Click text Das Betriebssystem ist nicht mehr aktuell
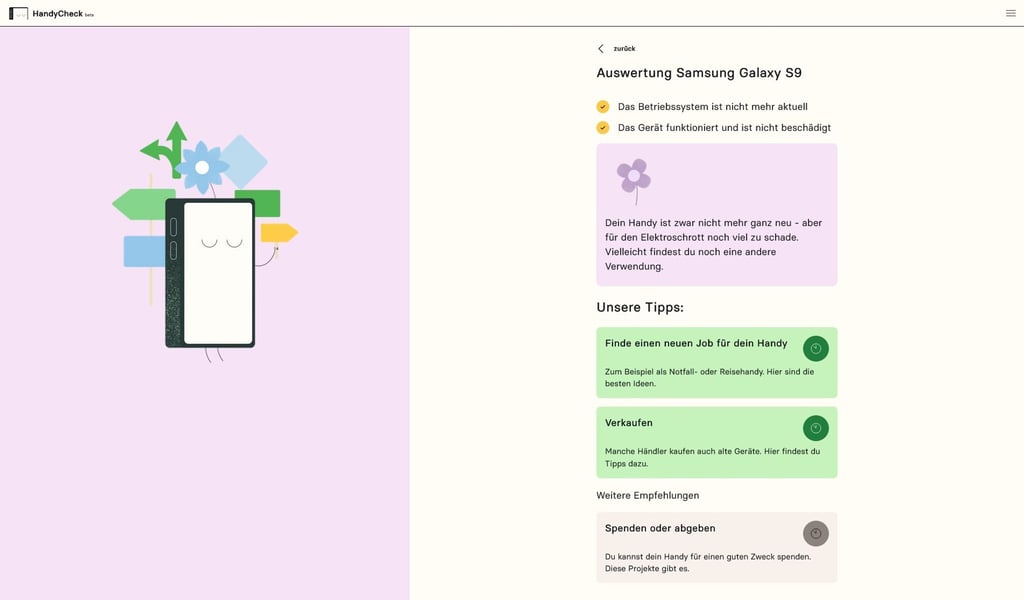The image size is (1024, 600). 712,106
